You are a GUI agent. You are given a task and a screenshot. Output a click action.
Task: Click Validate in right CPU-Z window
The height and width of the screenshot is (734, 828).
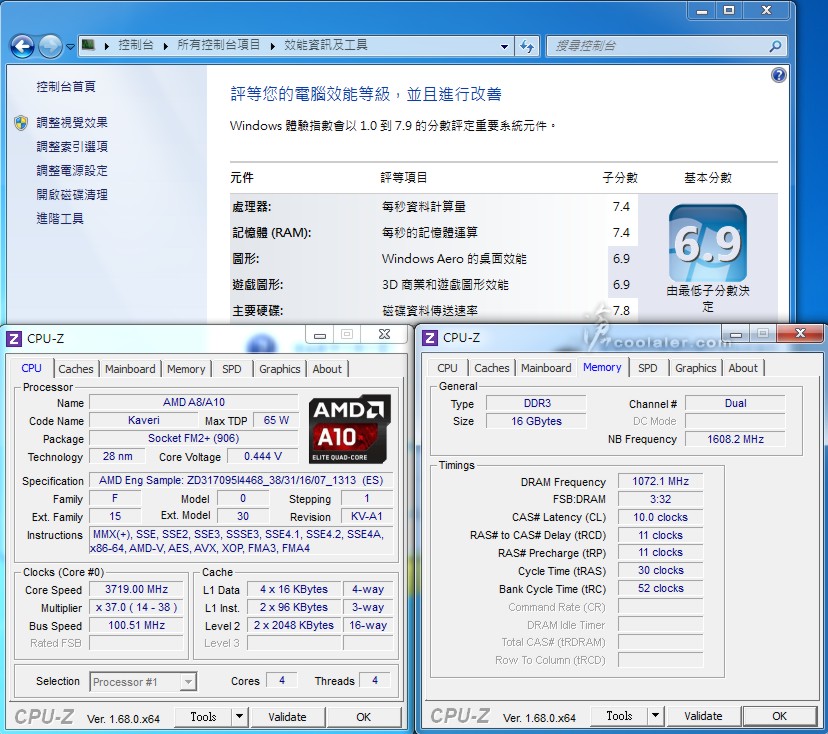coord(703,716)
